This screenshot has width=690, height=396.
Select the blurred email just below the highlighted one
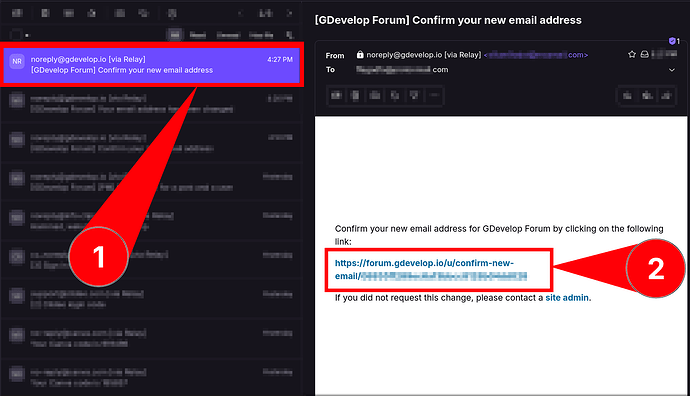pyautogui.click(x=151, y=103)
